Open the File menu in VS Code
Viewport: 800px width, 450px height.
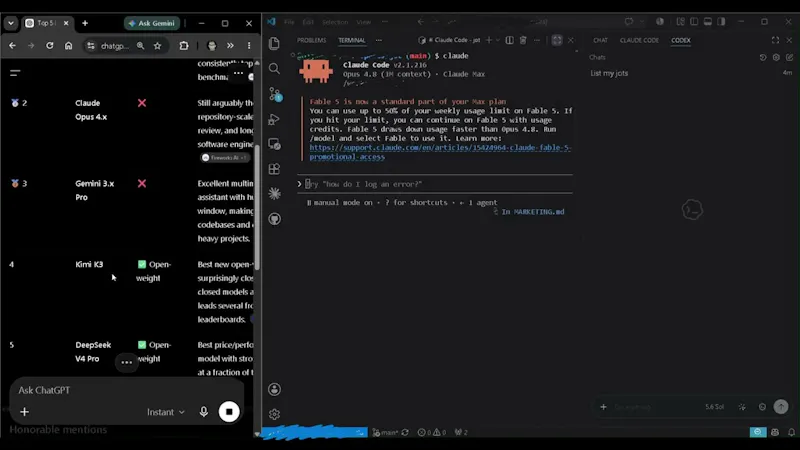click(289, 22)
